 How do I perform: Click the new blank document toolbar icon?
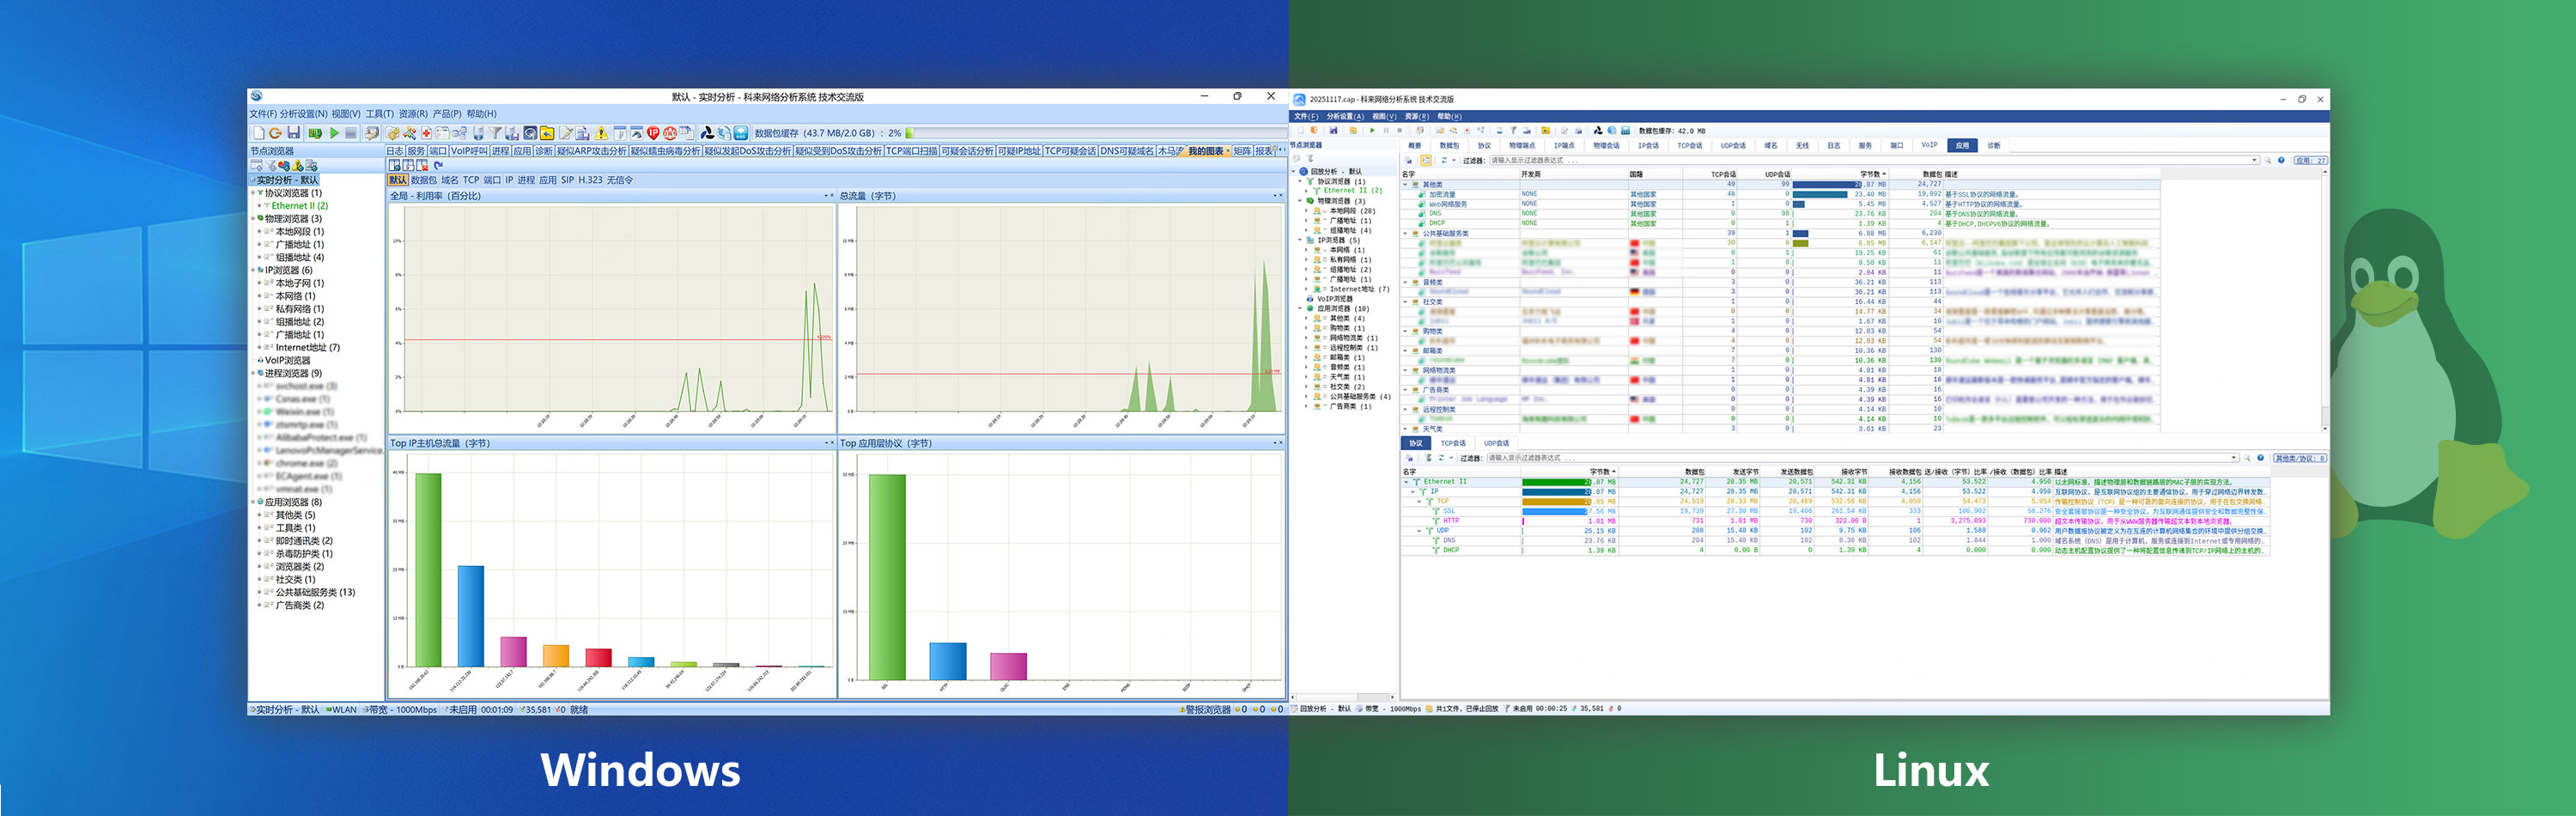pos(258,133)
